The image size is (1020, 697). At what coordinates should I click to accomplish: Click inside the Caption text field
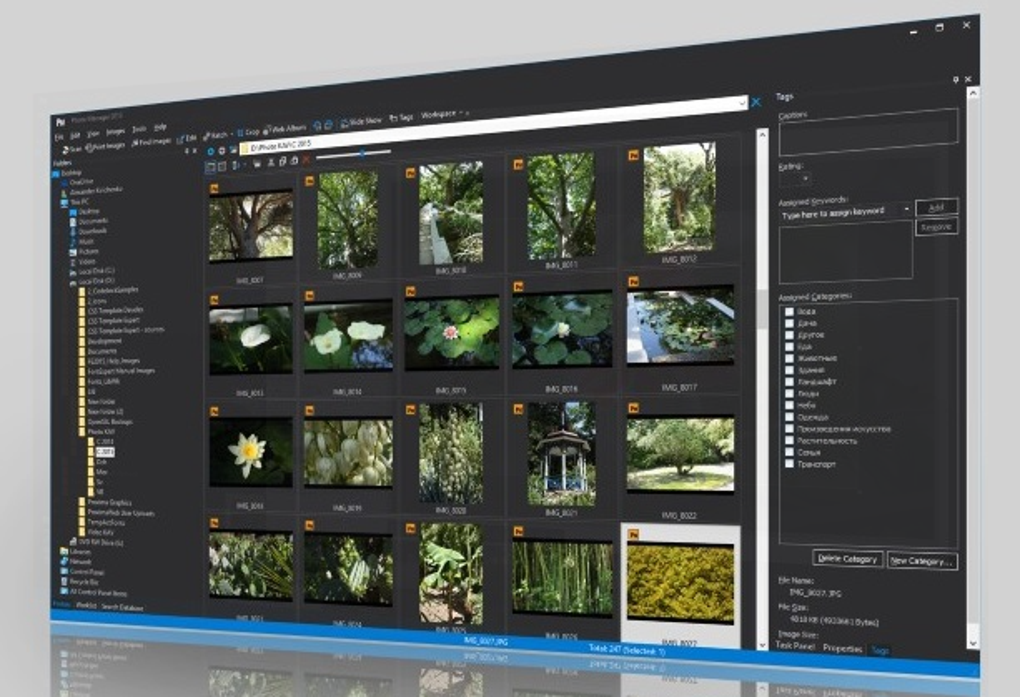pos(868,135)
